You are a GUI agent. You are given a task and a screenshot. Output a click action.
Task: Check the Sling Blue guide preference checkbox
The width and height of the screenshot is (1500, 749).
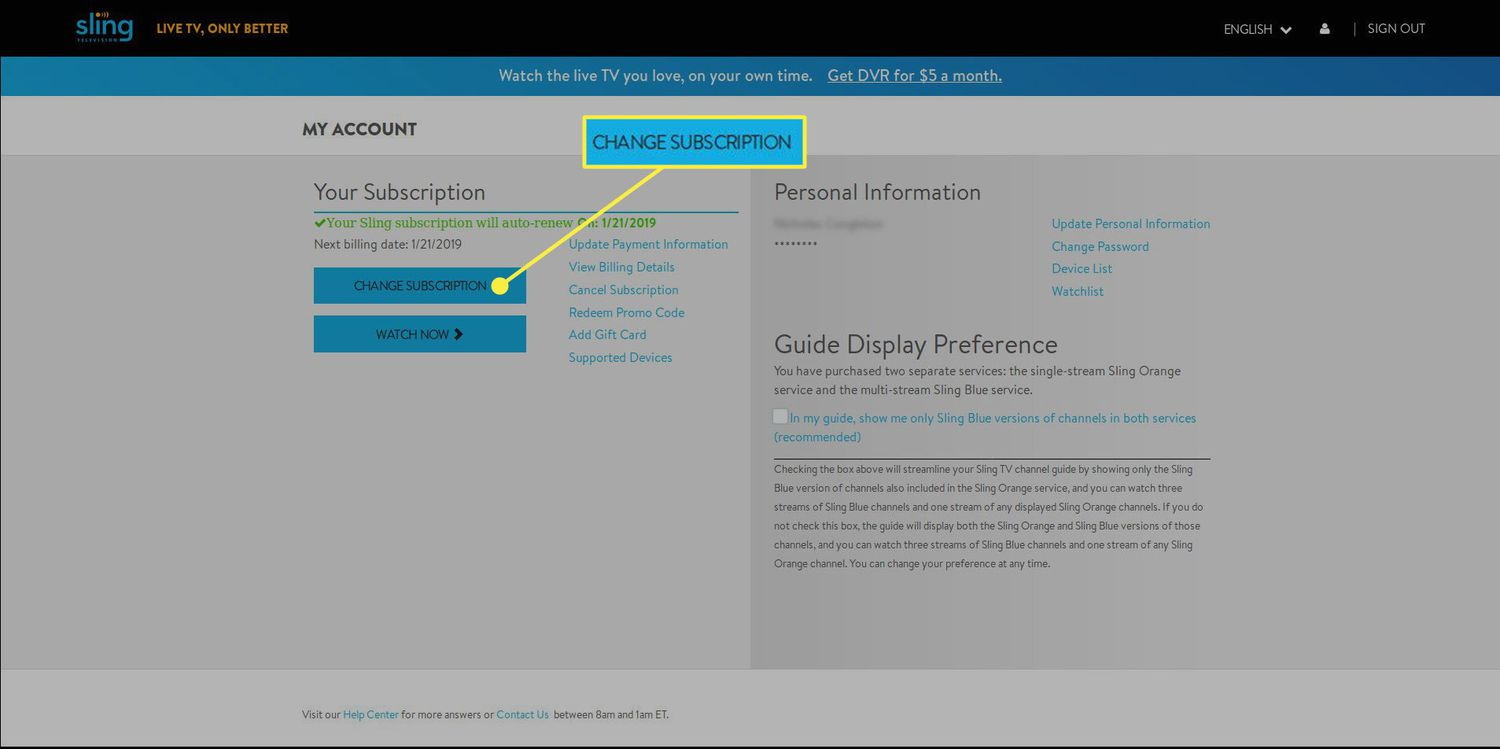(x=780, y=416)
